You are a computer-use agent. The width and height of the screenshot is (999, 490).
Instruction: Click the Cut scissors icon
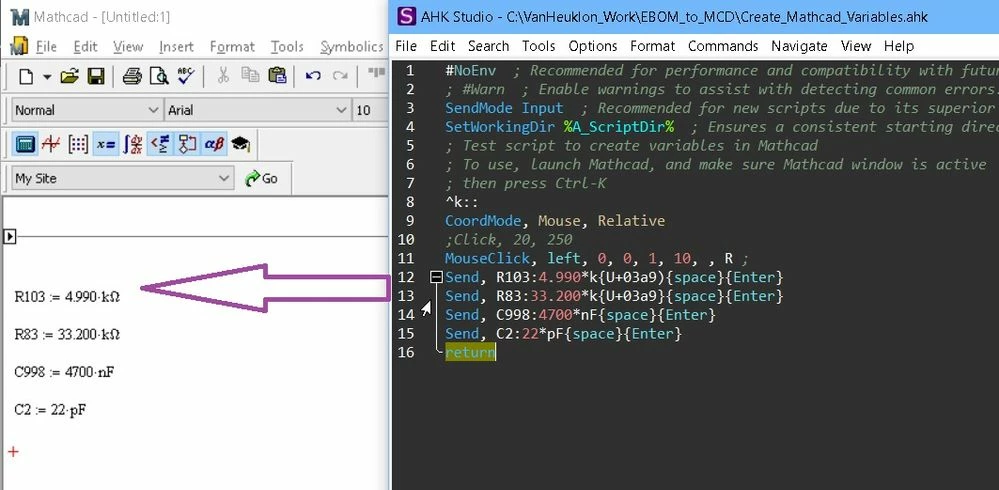click(x=223, y=76)
